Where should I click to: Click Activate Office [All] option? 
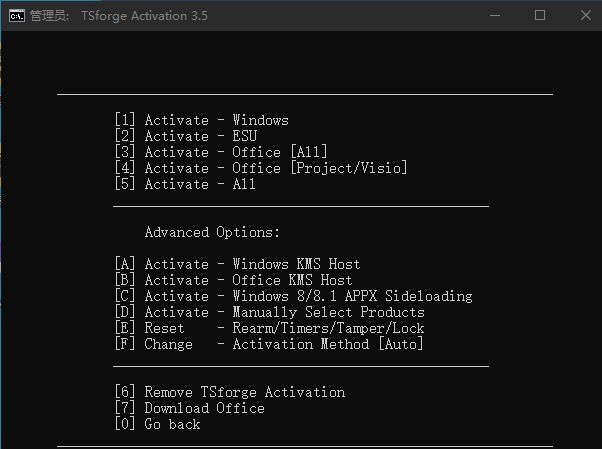[x=221, y=152]
